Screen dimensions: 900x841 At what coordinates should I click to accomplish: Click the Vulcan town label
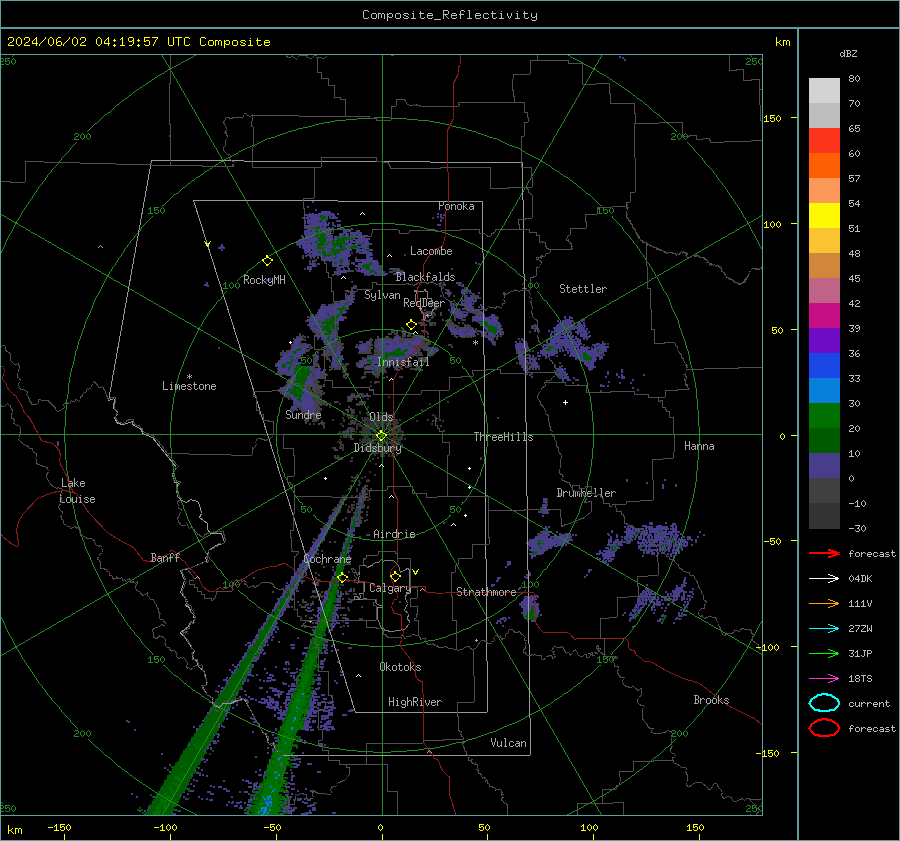click(x=508, y=743)
